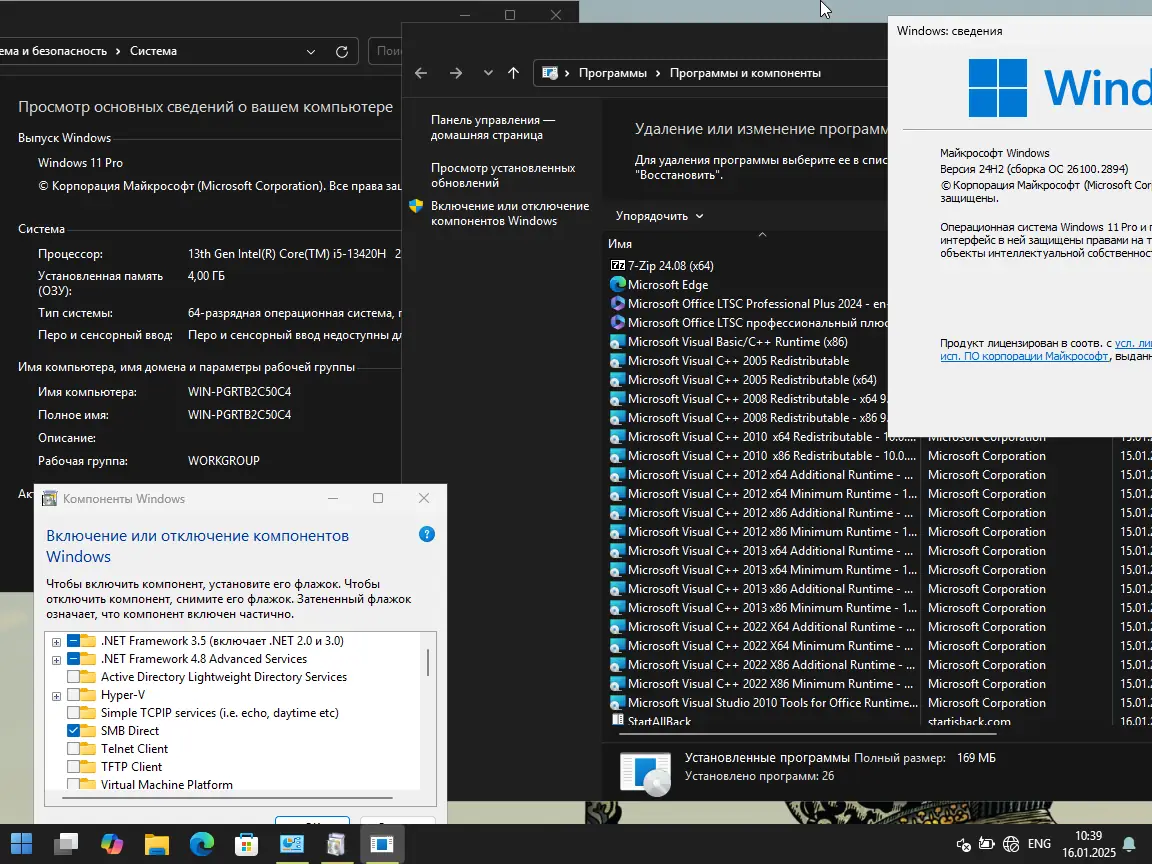This screenshot has width=1152, height=864.
Task: Select Microsoft Visual C++ 2012 x64 Additional Runtime
Action: 771,475
